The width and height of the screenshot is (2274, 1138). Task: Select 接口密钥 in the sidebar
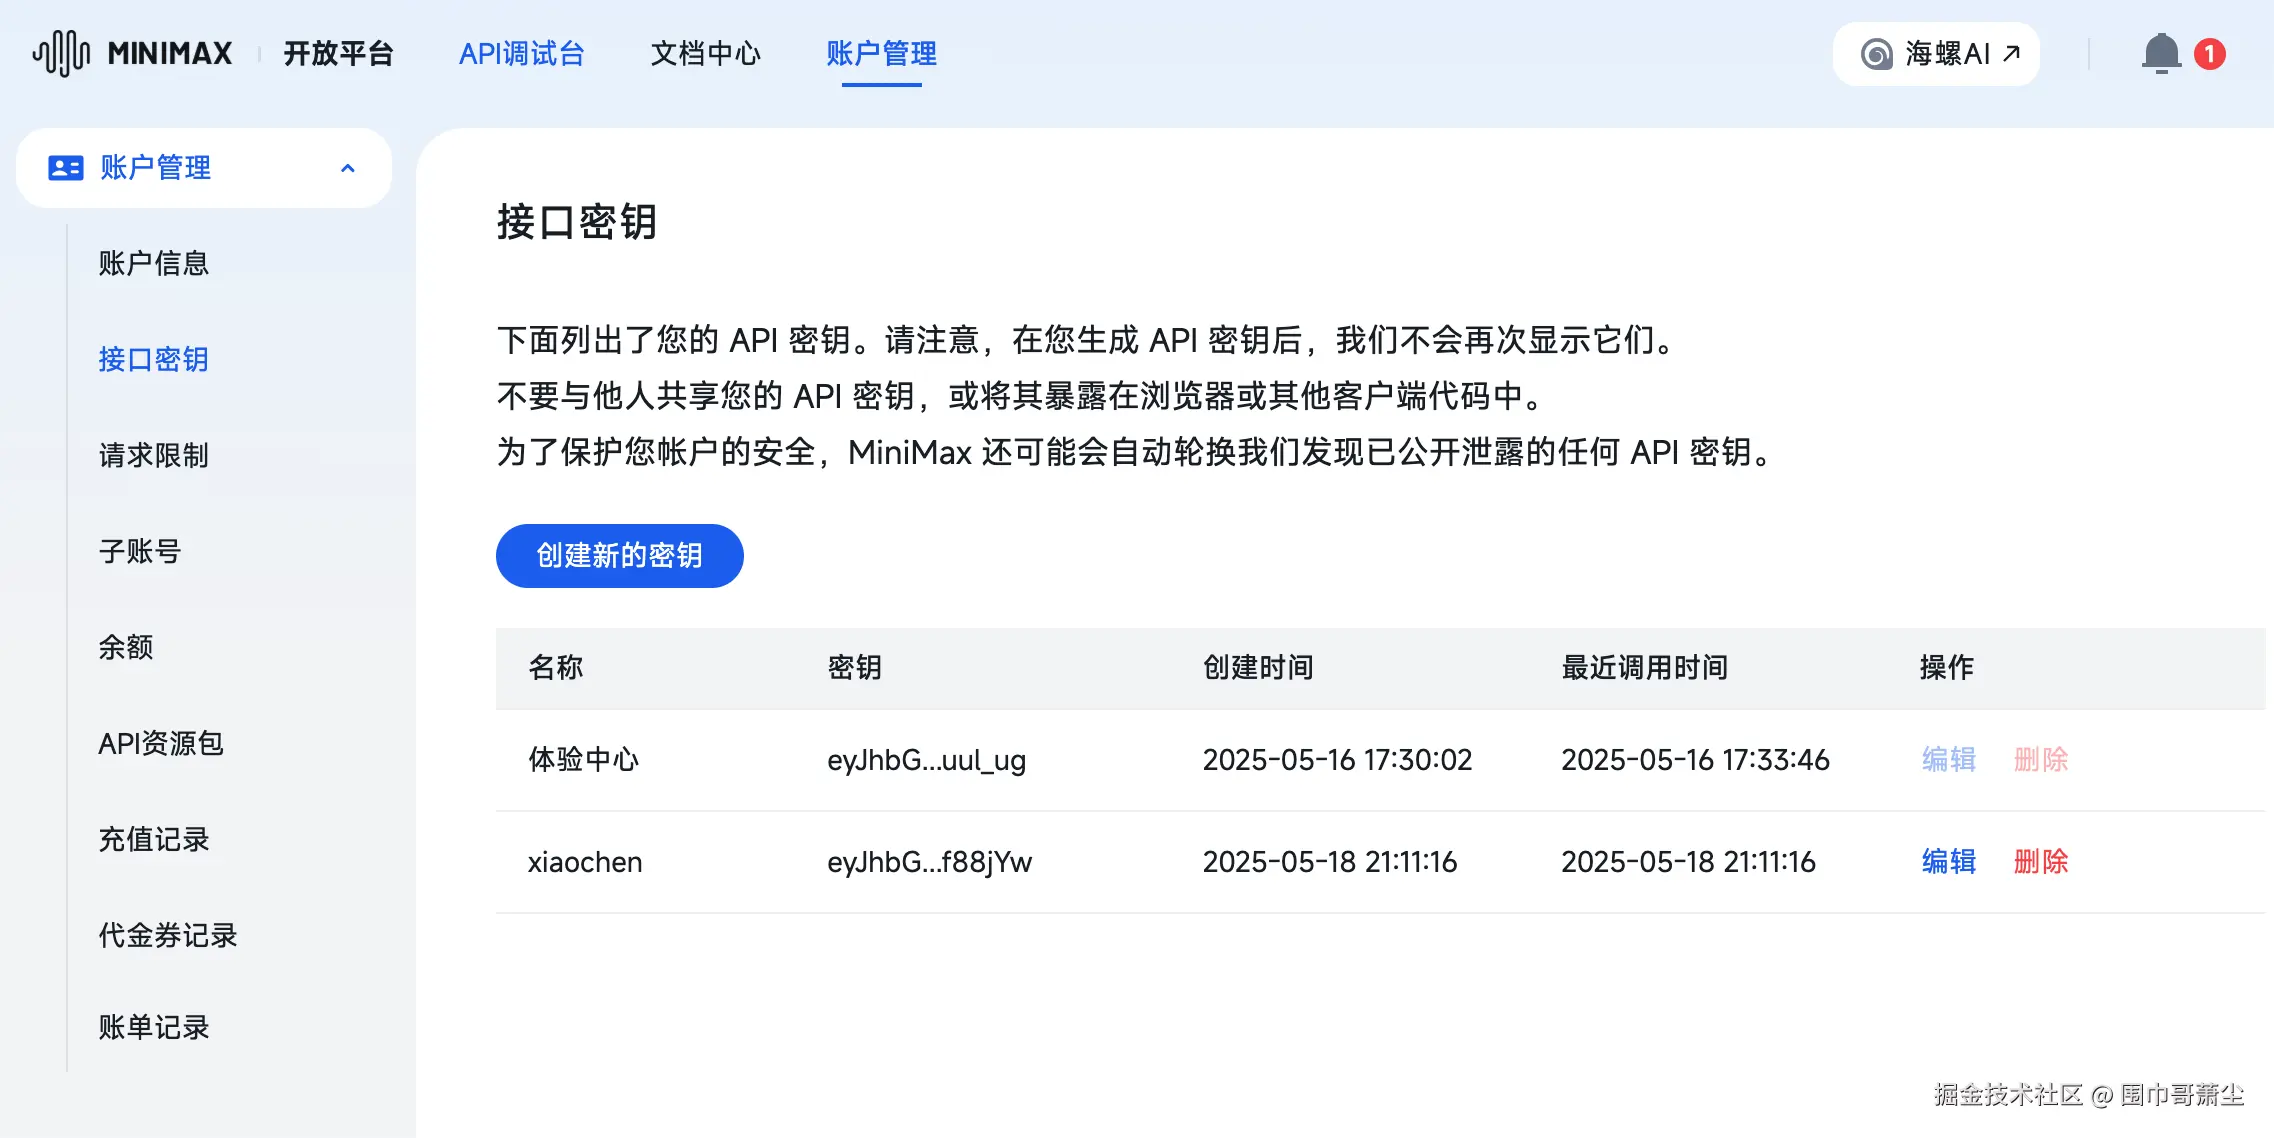coord(153,359)
